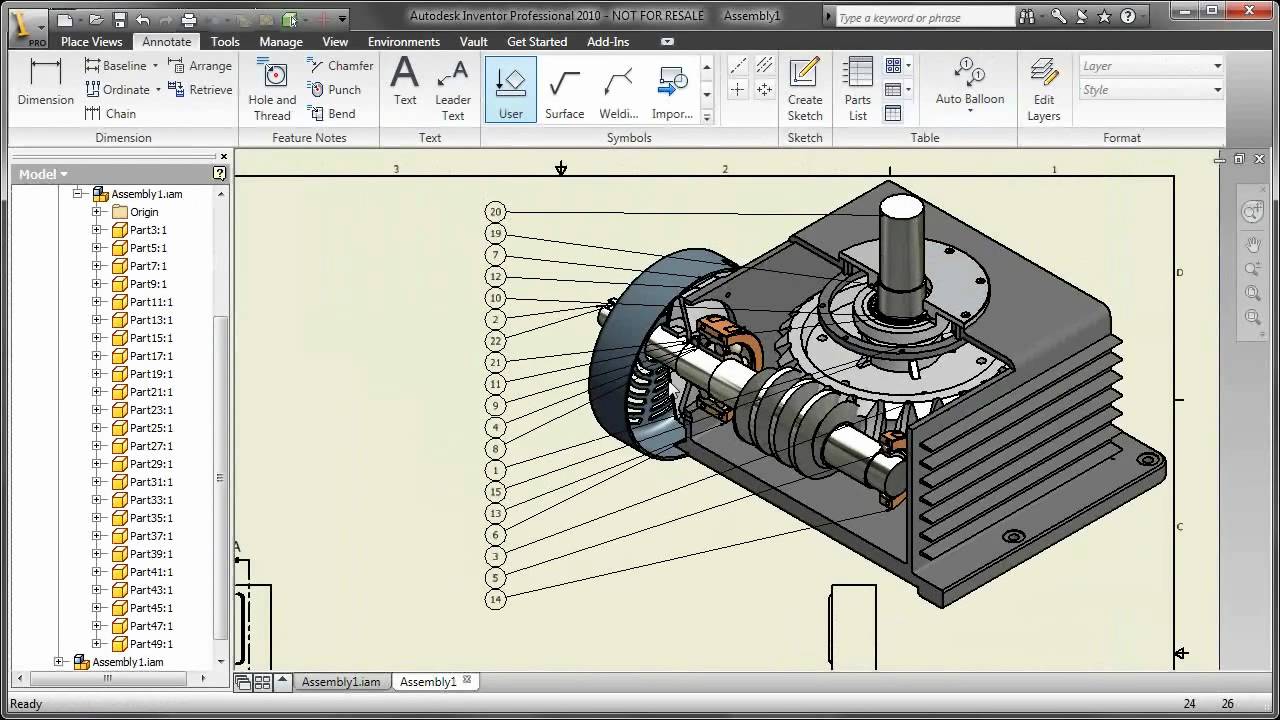Pick the Ordinate dimension tool
Image resolution: width=1280 pixels, height=720 pixels.
click(x=117, y=90)
